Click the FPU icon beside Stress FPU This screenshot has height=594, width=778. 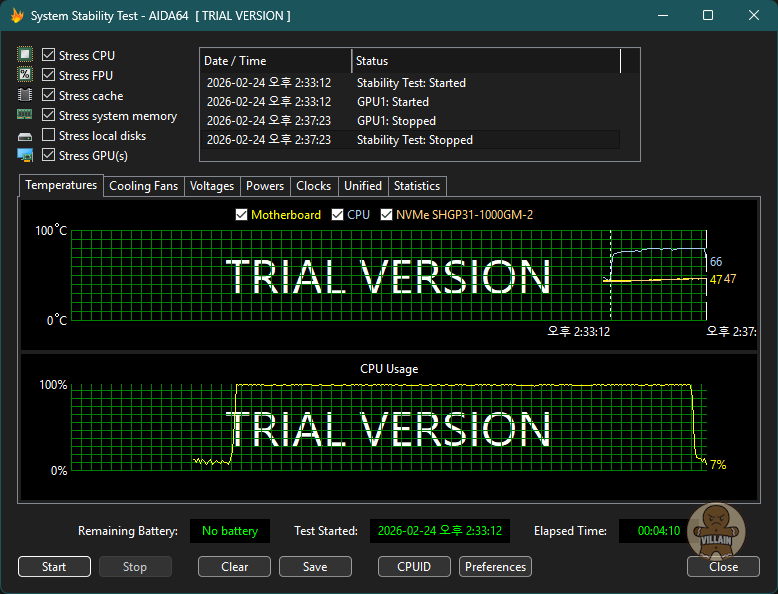[25, 76]
